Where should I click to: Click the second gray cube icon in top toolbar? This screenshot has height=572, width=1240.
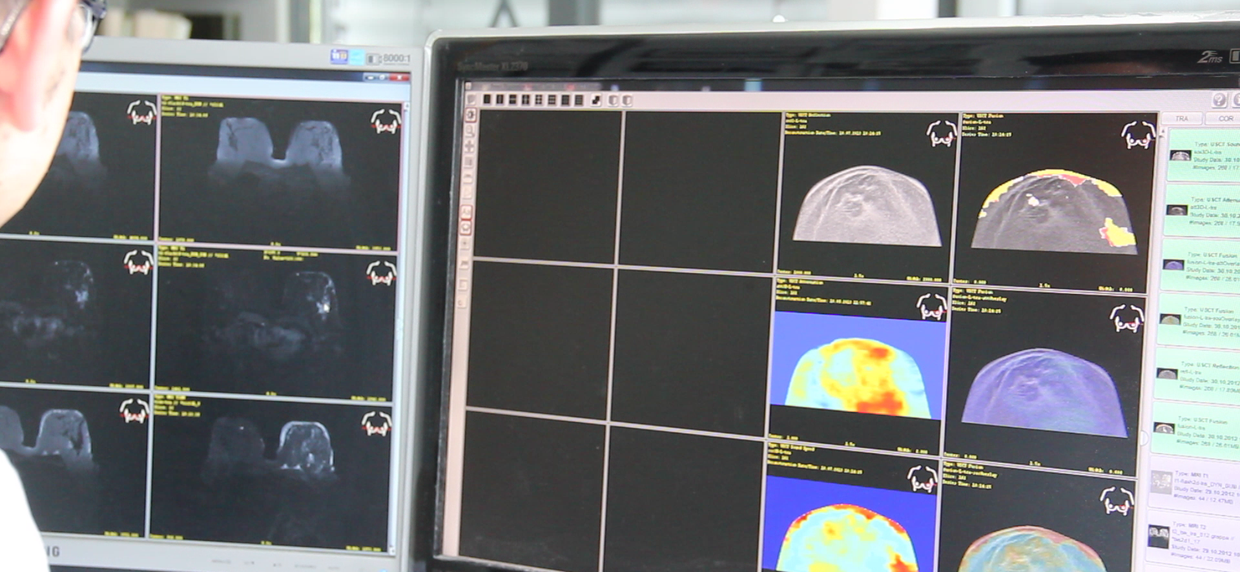point(627,99)
